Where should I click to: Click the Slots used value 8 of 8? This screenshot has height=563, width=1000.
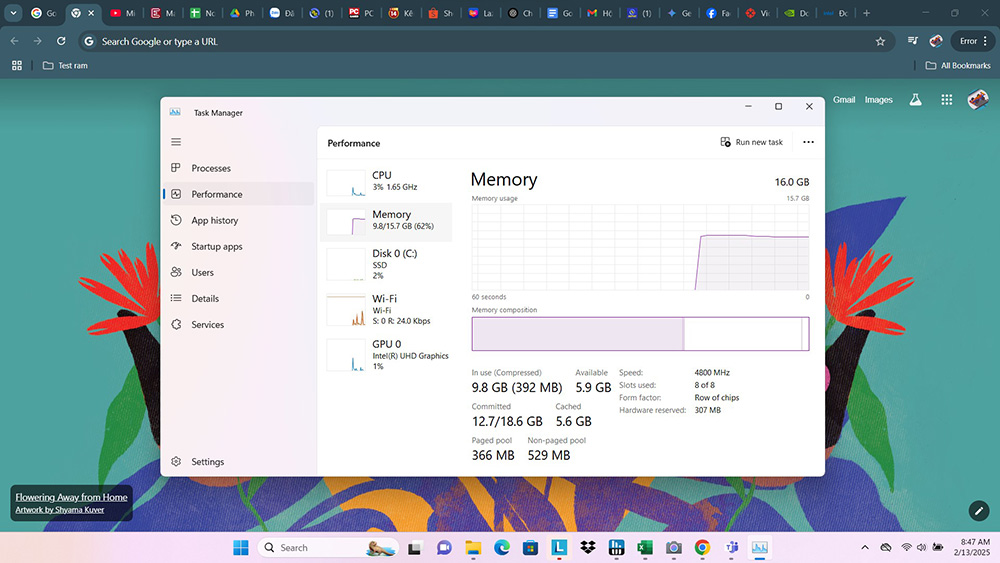(704, 385)
